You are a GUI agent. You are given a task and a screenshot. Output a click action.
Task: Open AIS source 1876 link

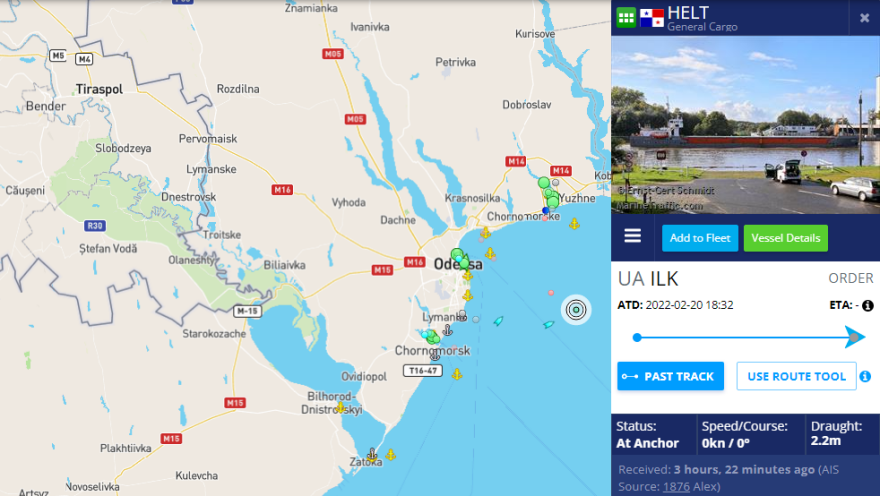tap(676, 486)
